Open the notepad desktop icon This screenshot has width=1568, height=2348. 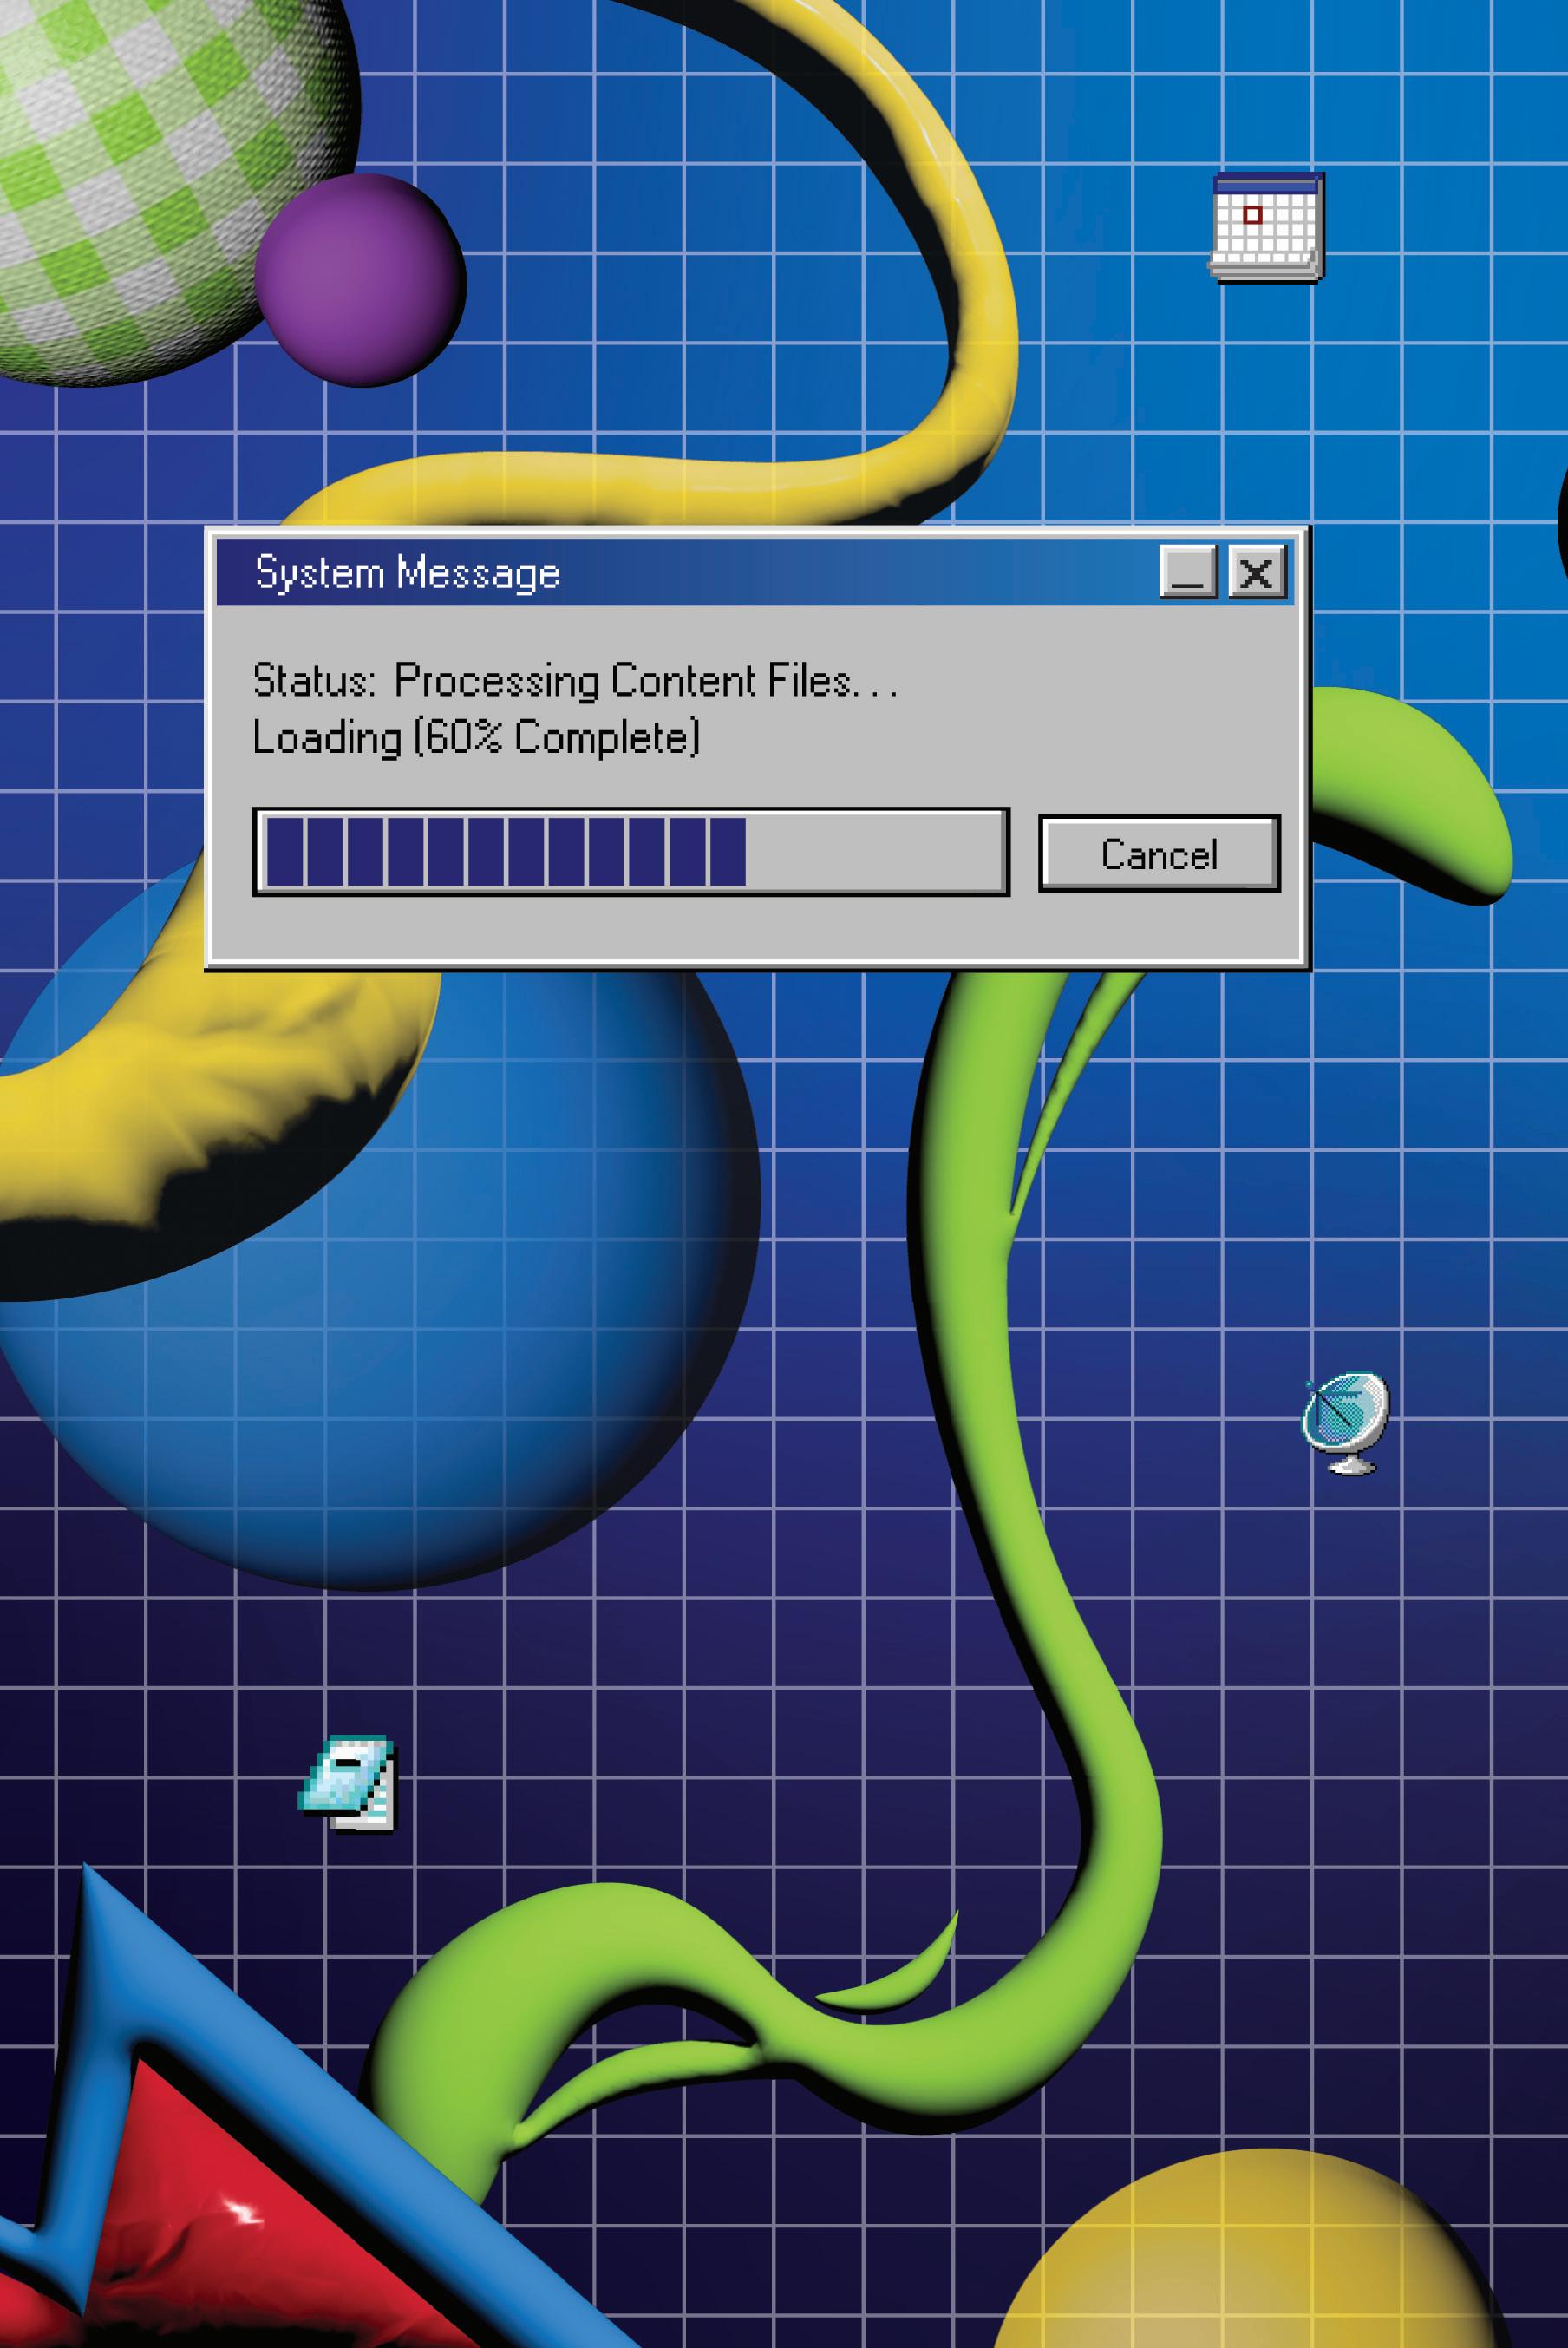[x=348, y=1784]
